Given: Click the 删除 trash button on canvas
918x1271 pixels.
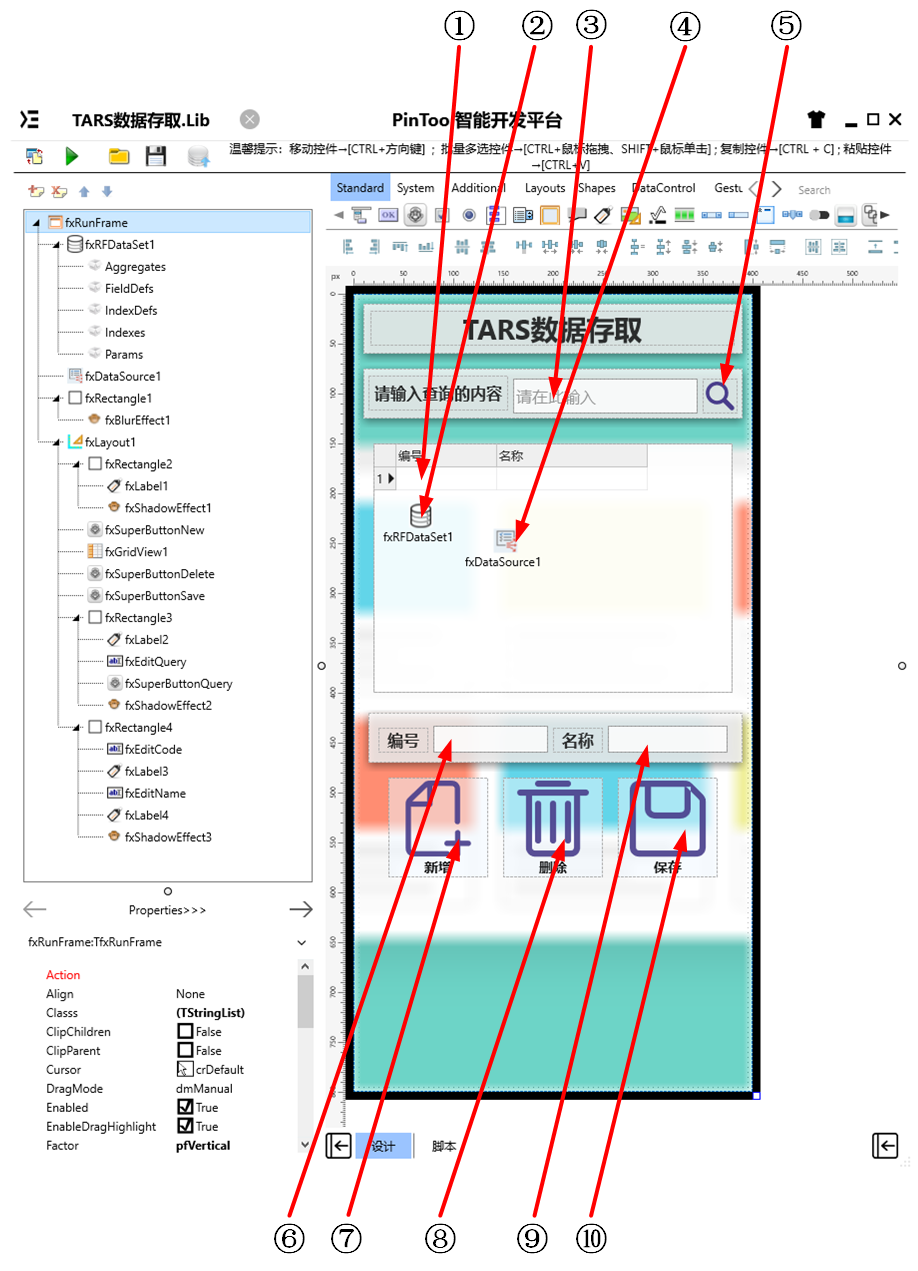Looking at the screenshot, I should (552, 828).
